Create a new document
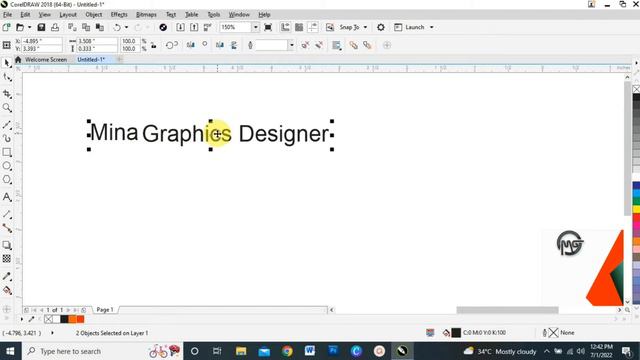The image size is (640, 360). 6,27
